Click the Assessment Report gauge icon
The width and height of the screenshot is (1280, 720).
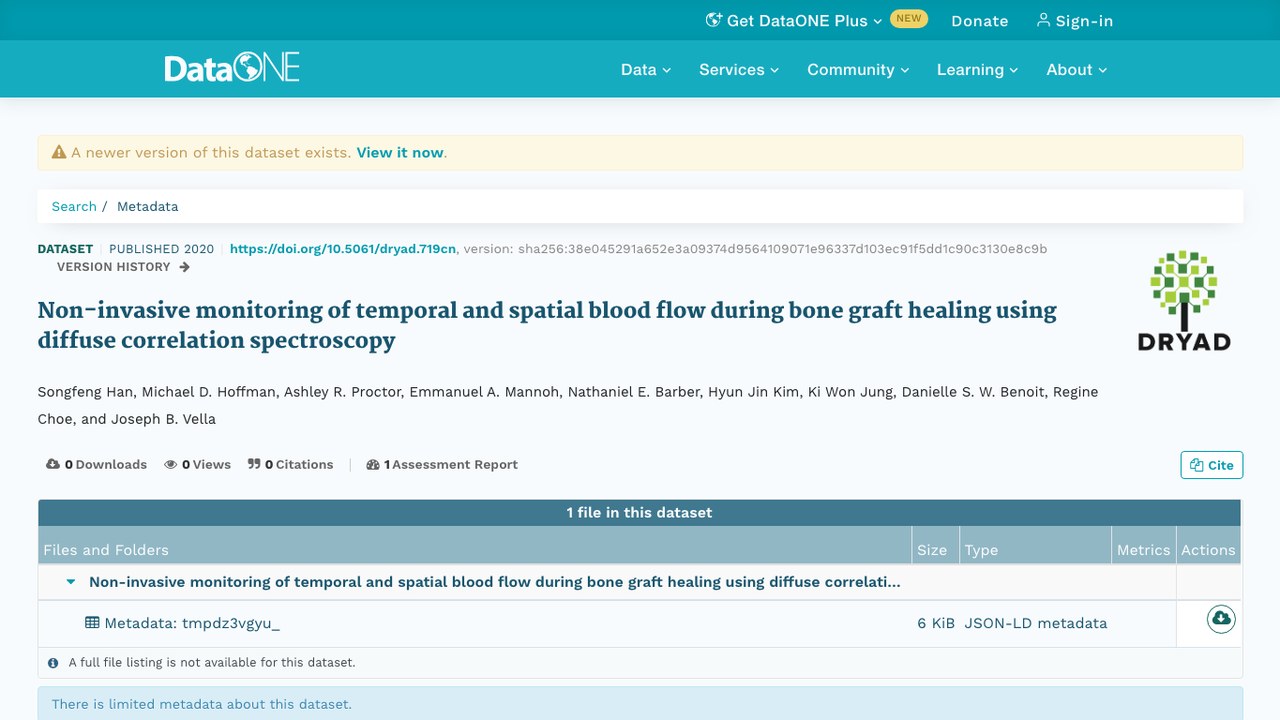coord(373,464)
